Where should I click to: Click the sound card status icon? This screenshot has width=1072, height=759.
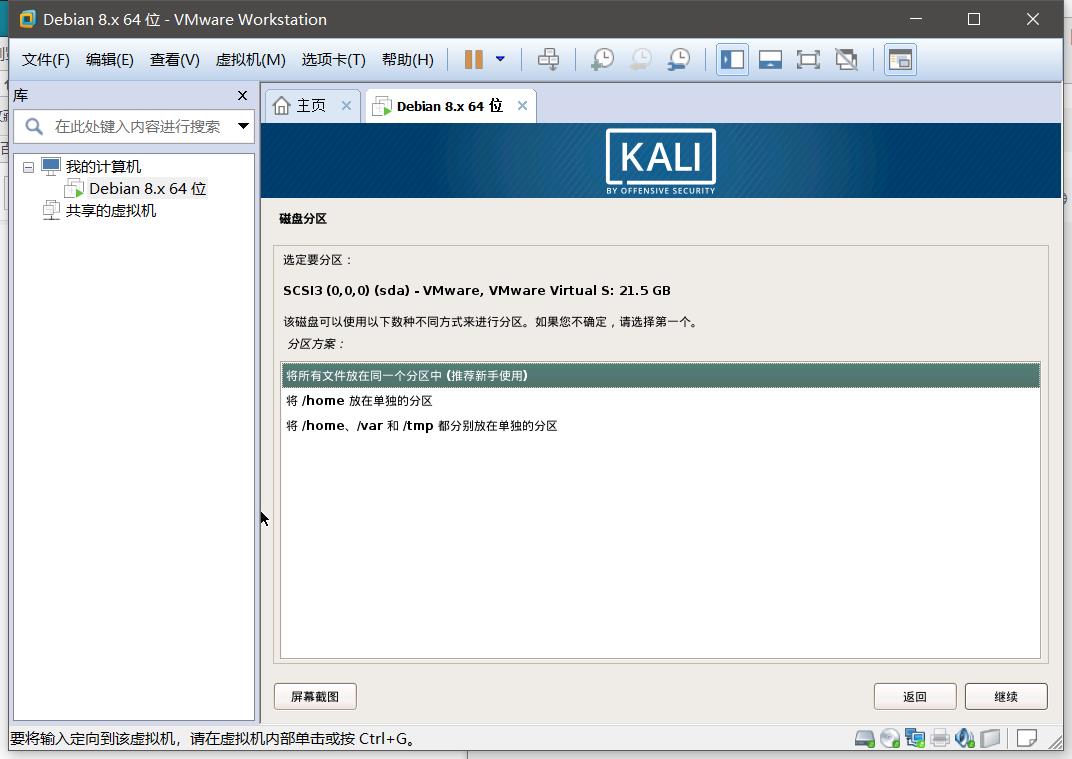(965, 738)
